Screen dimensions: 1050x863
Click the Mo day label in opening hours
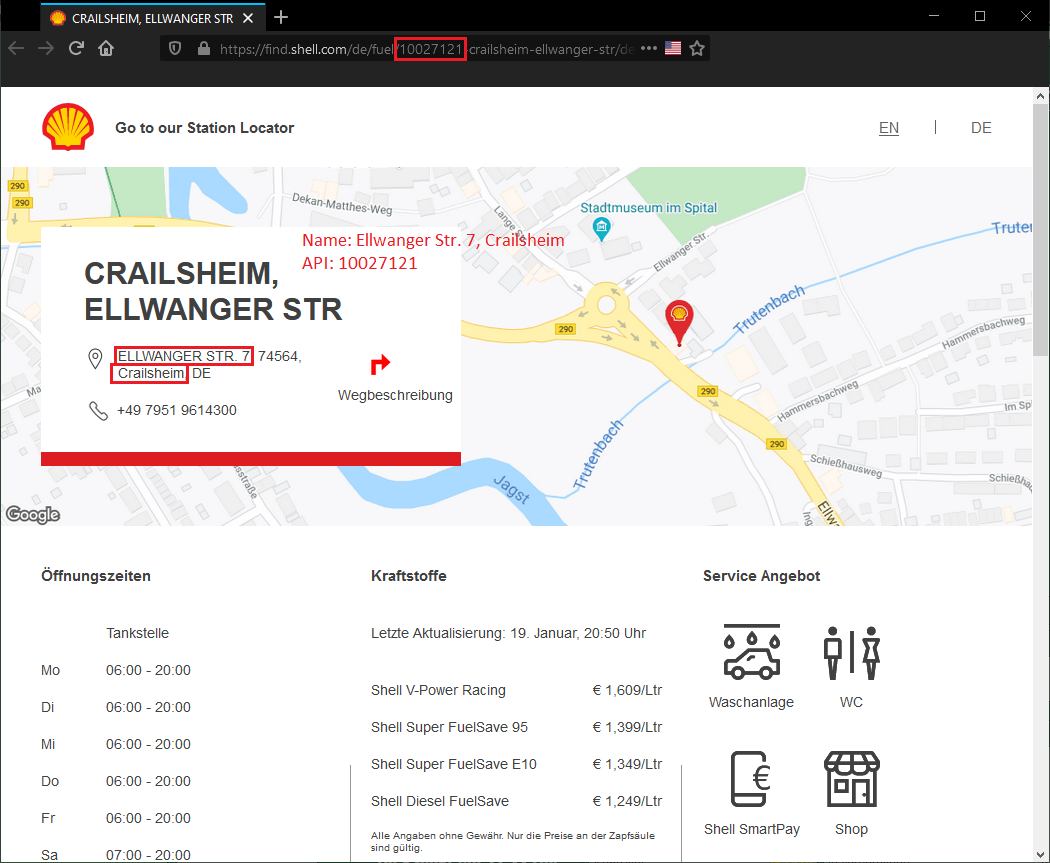[50, 670]
